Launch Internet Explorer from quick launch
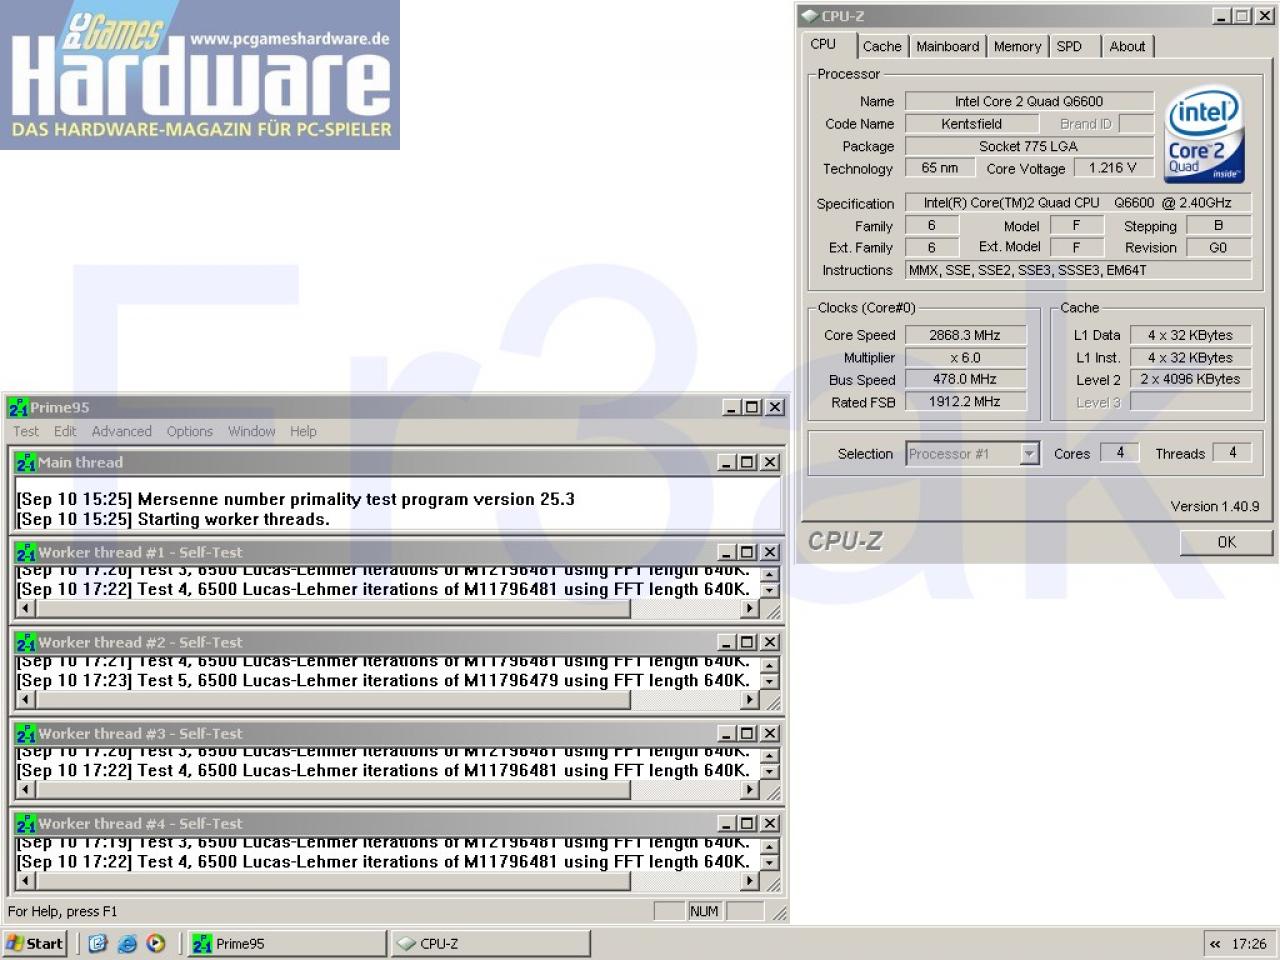1280x960 pixels. coord(127,943)
